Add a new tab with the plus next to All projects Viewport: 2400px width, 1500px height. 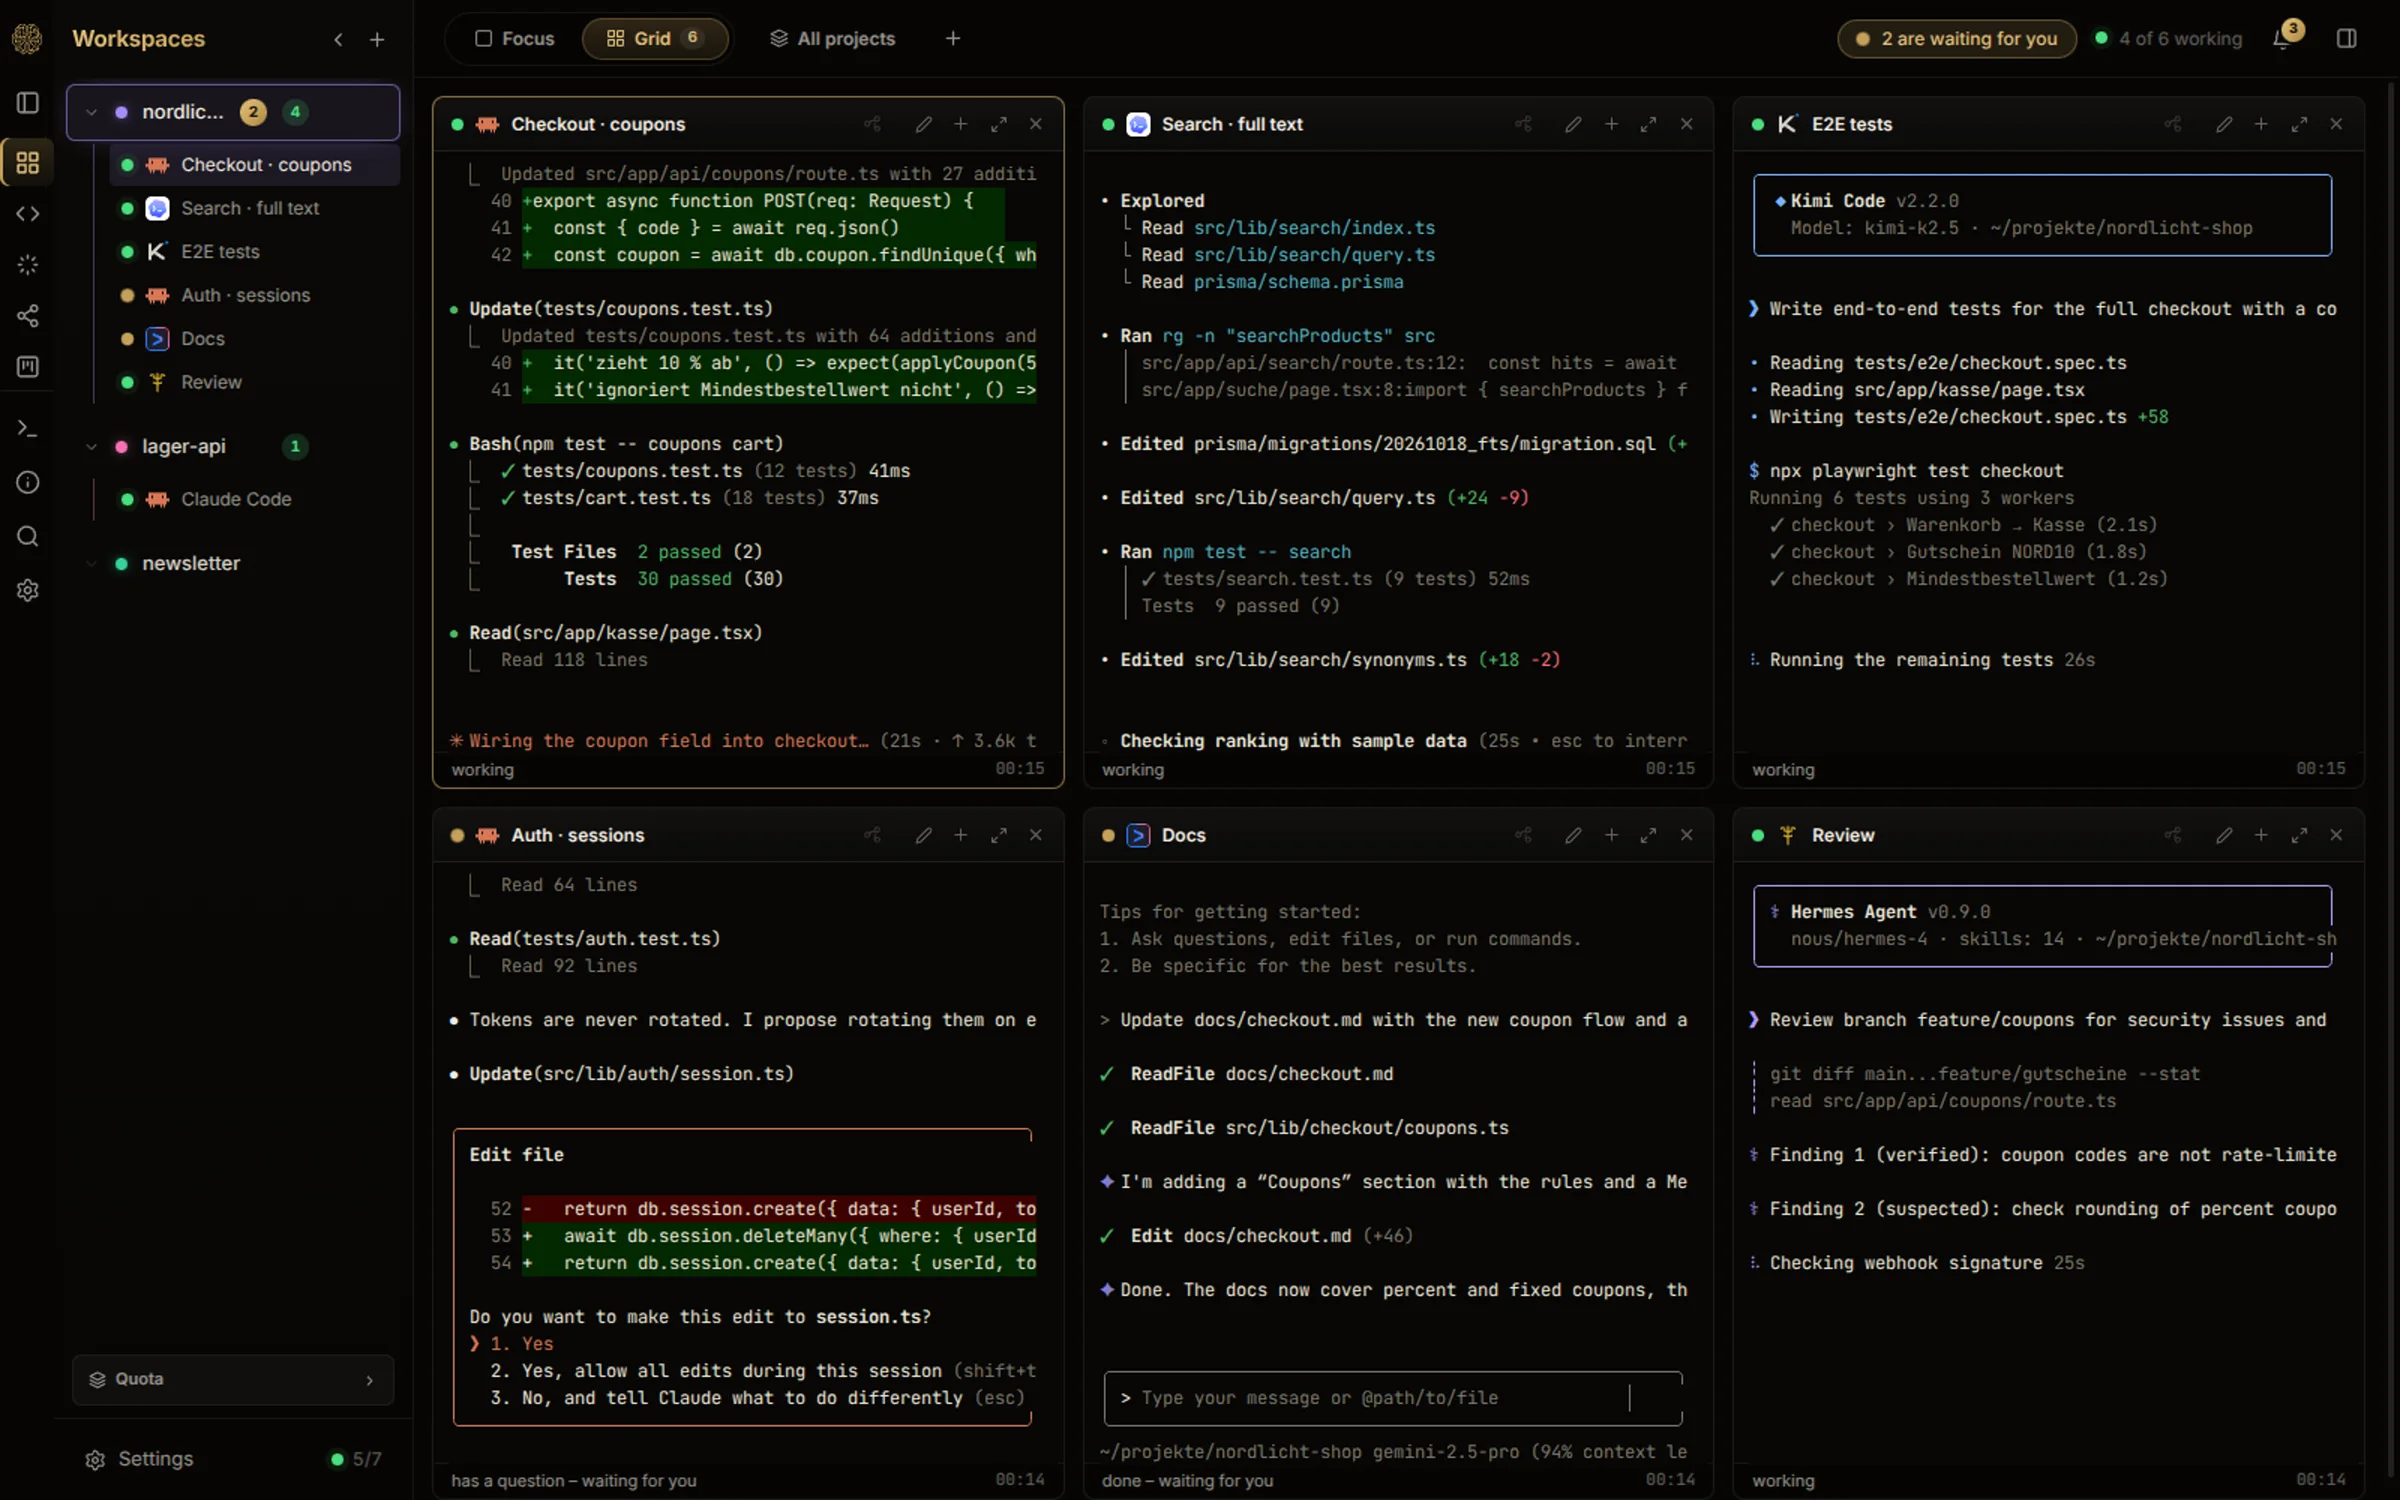[x=952, y=38]
